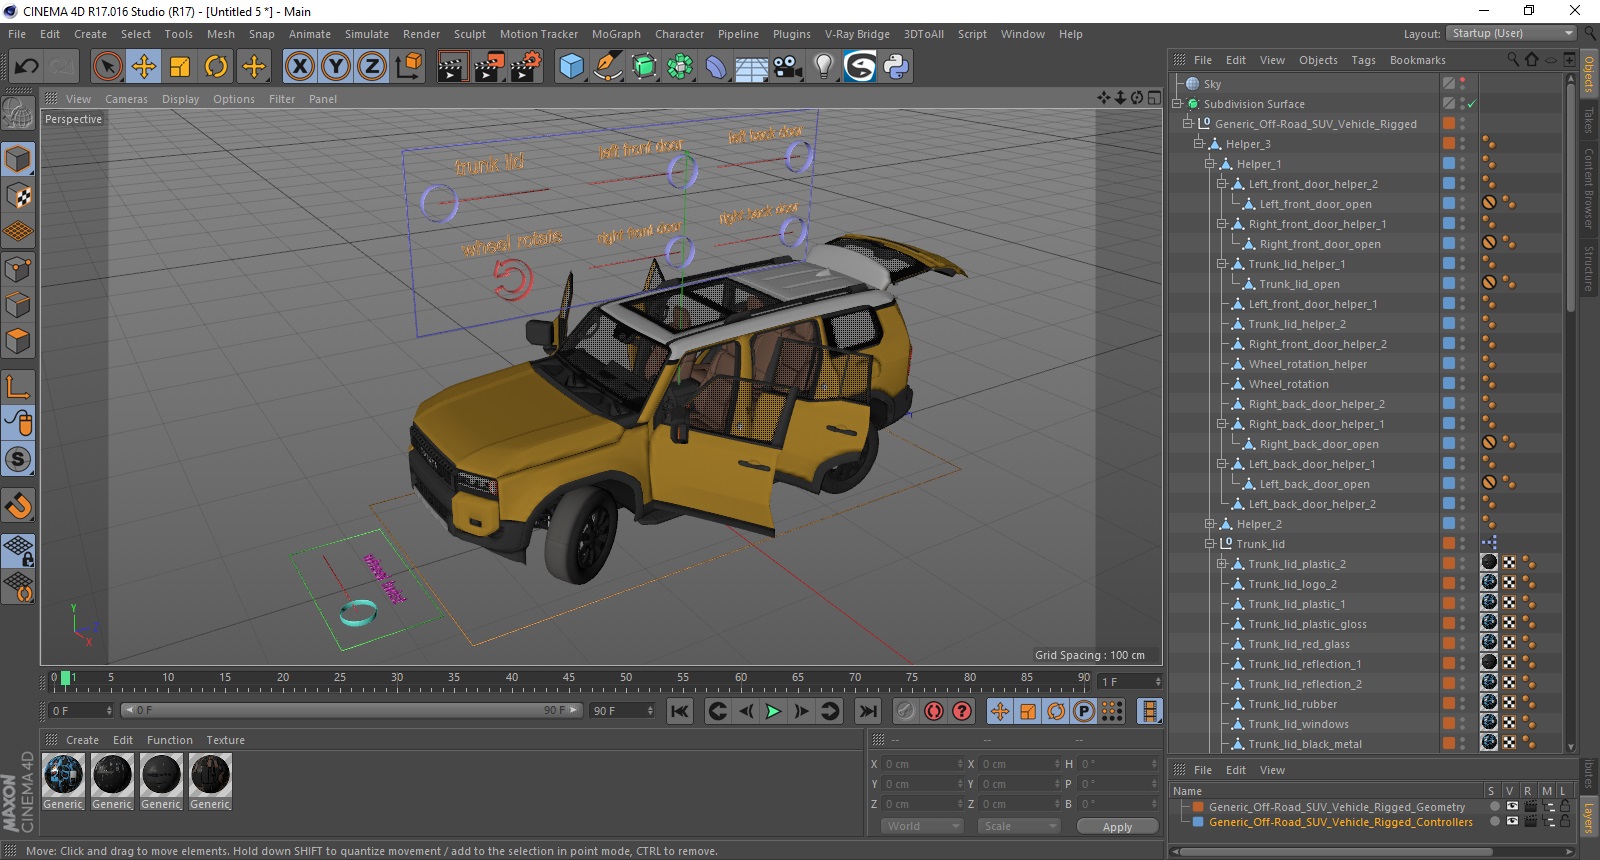Click the record active objects button
Image resolution: width=1600 pixels, height=860 pixels.
[x=905, y=711]
